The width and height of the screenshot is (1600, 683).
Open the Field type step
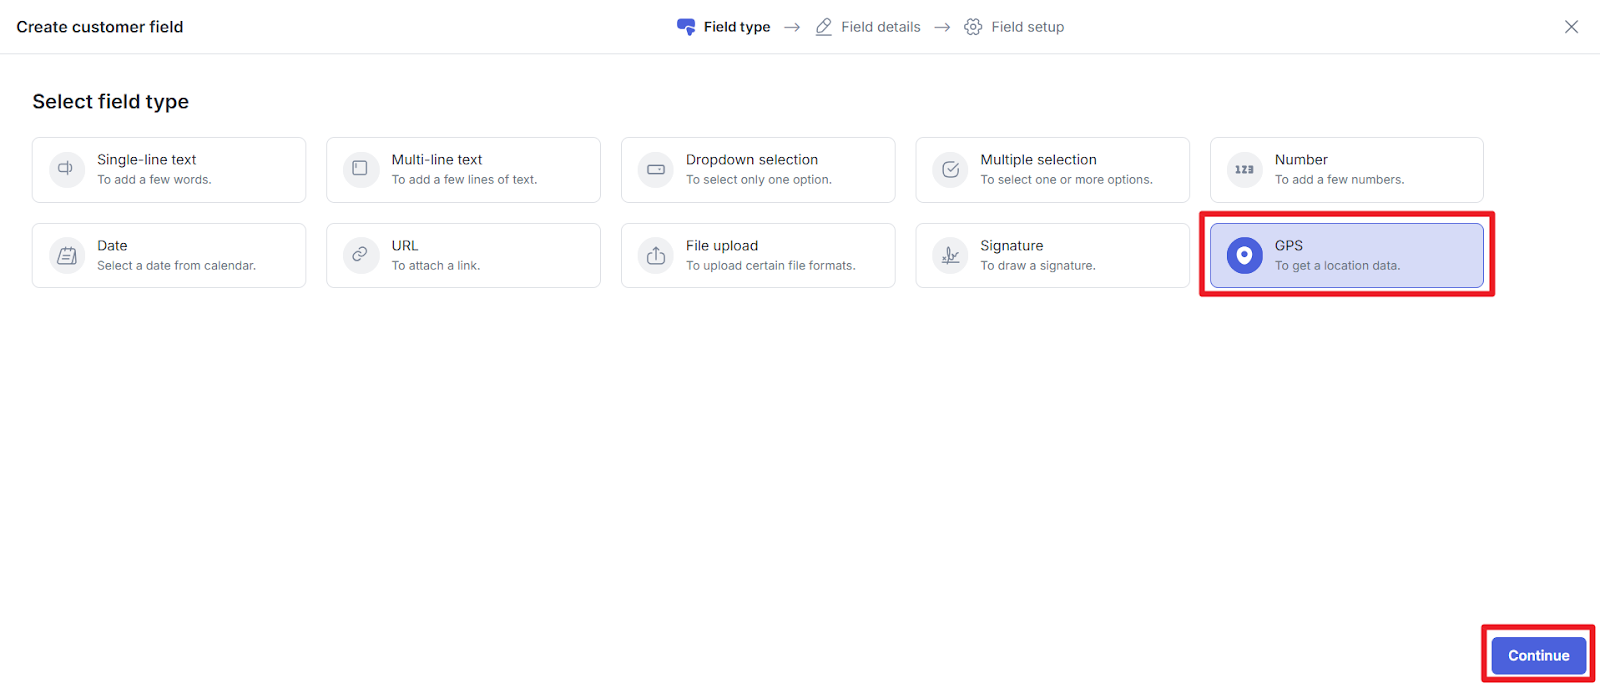click(x=736, y=27)
